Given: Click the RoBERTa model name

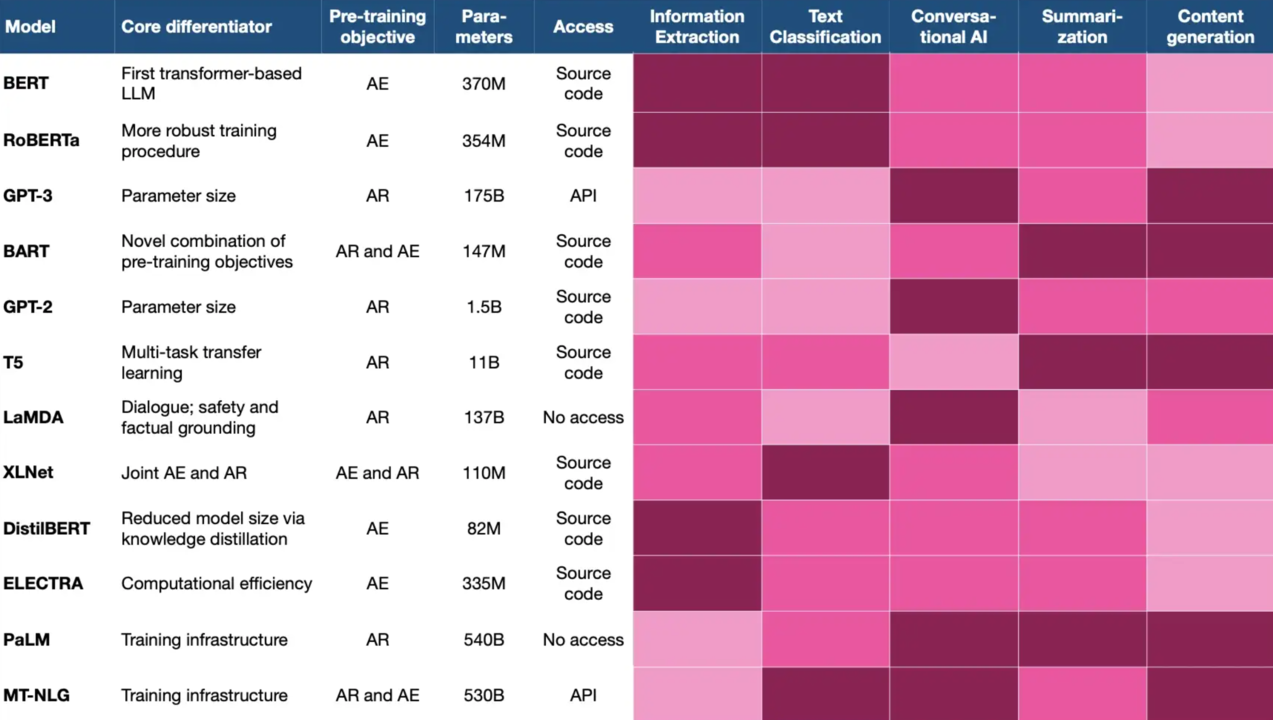Looking at the screenshot, I should (41, 140).
